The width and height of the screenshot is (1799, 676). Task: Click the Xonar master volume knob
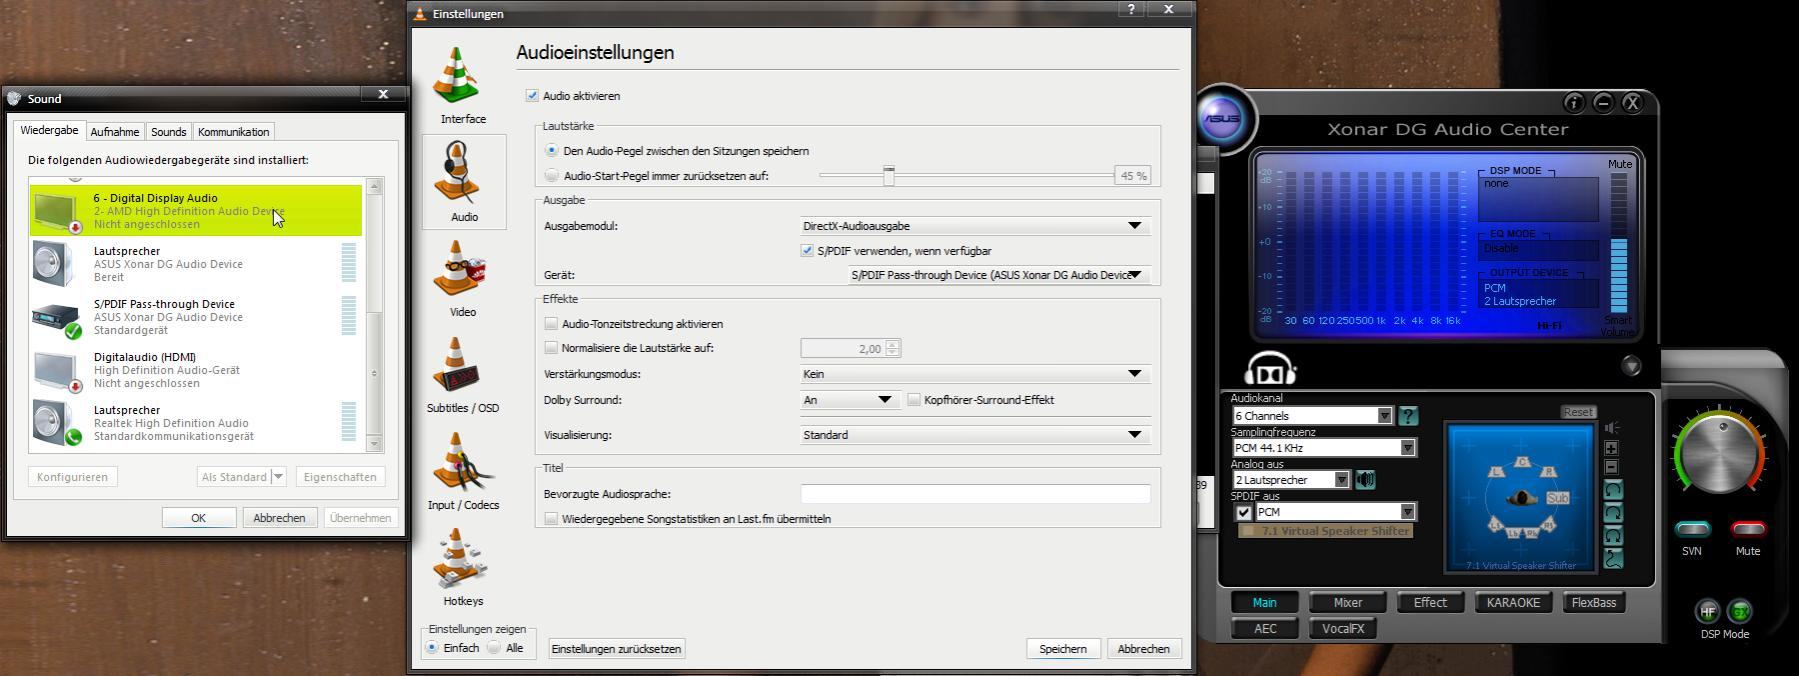coord(1721,454)
